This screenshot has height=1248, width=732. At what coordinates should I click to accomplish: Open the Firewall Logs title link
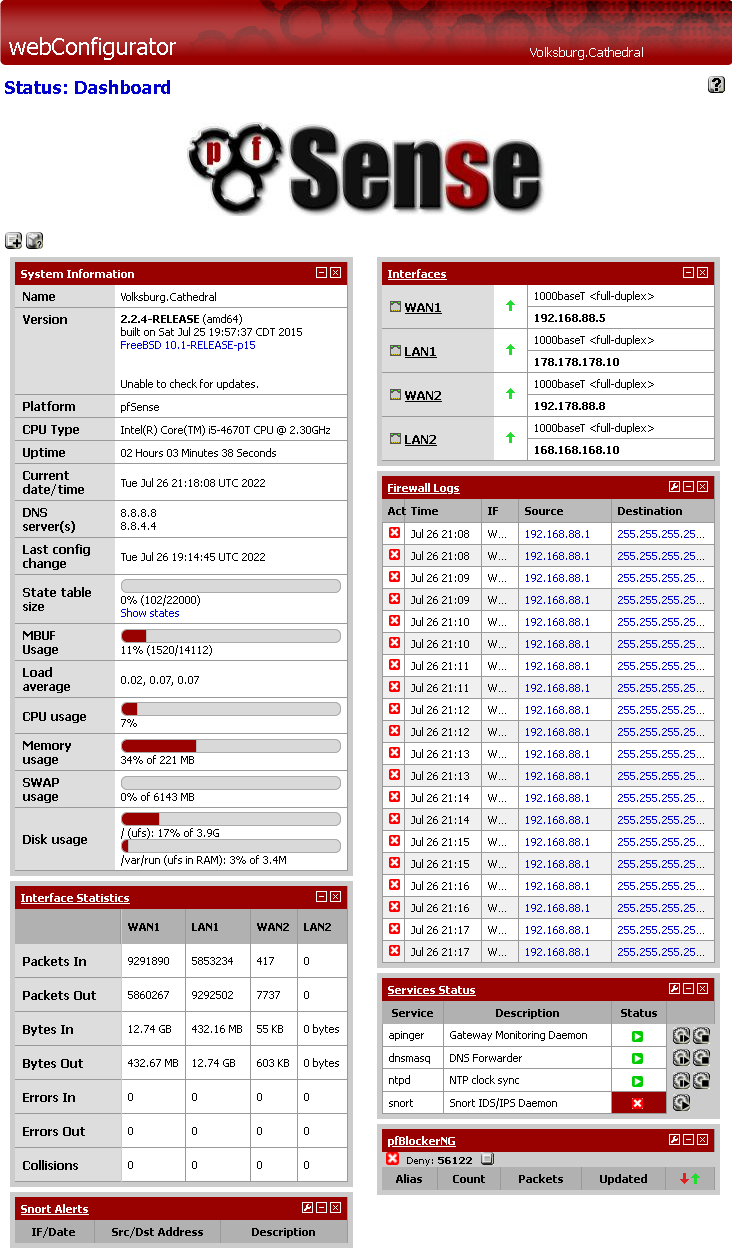point(423,488)
